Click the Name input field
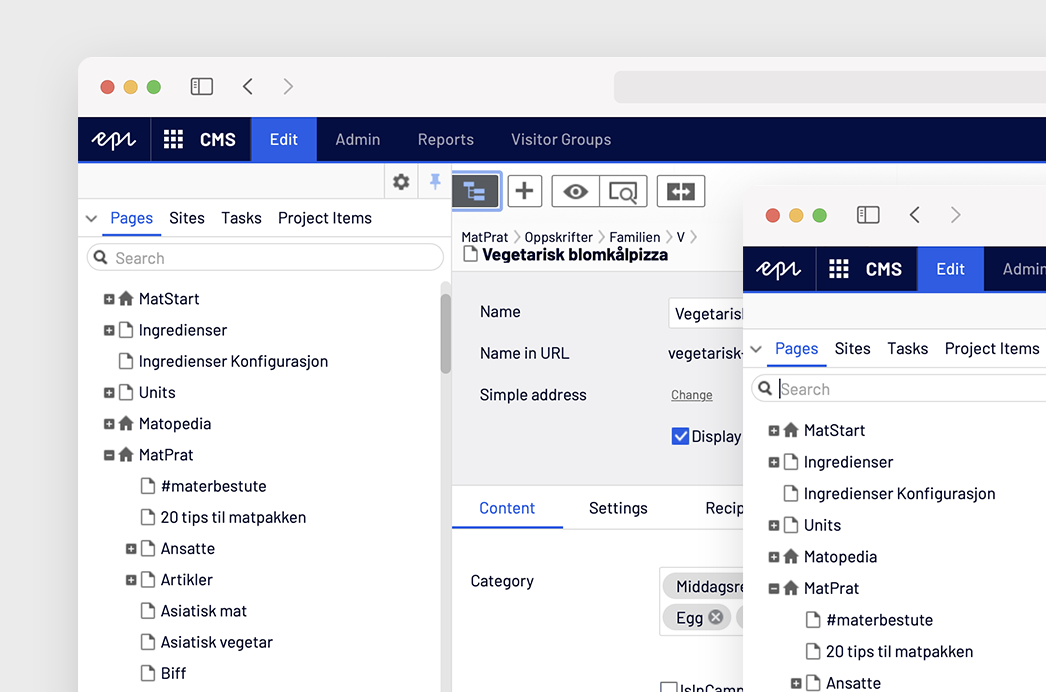The height and width of the screenshot is (692, 1046). pos(705,314)
